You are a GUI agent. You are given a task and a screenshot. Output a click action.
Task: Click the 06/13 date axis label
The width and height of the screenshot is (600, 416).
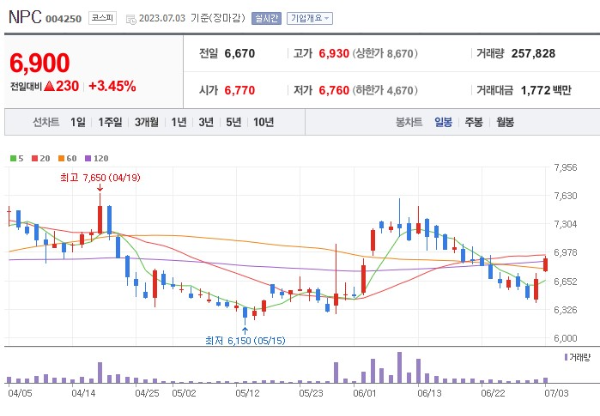pyautogui.click(x=429, y=393)
